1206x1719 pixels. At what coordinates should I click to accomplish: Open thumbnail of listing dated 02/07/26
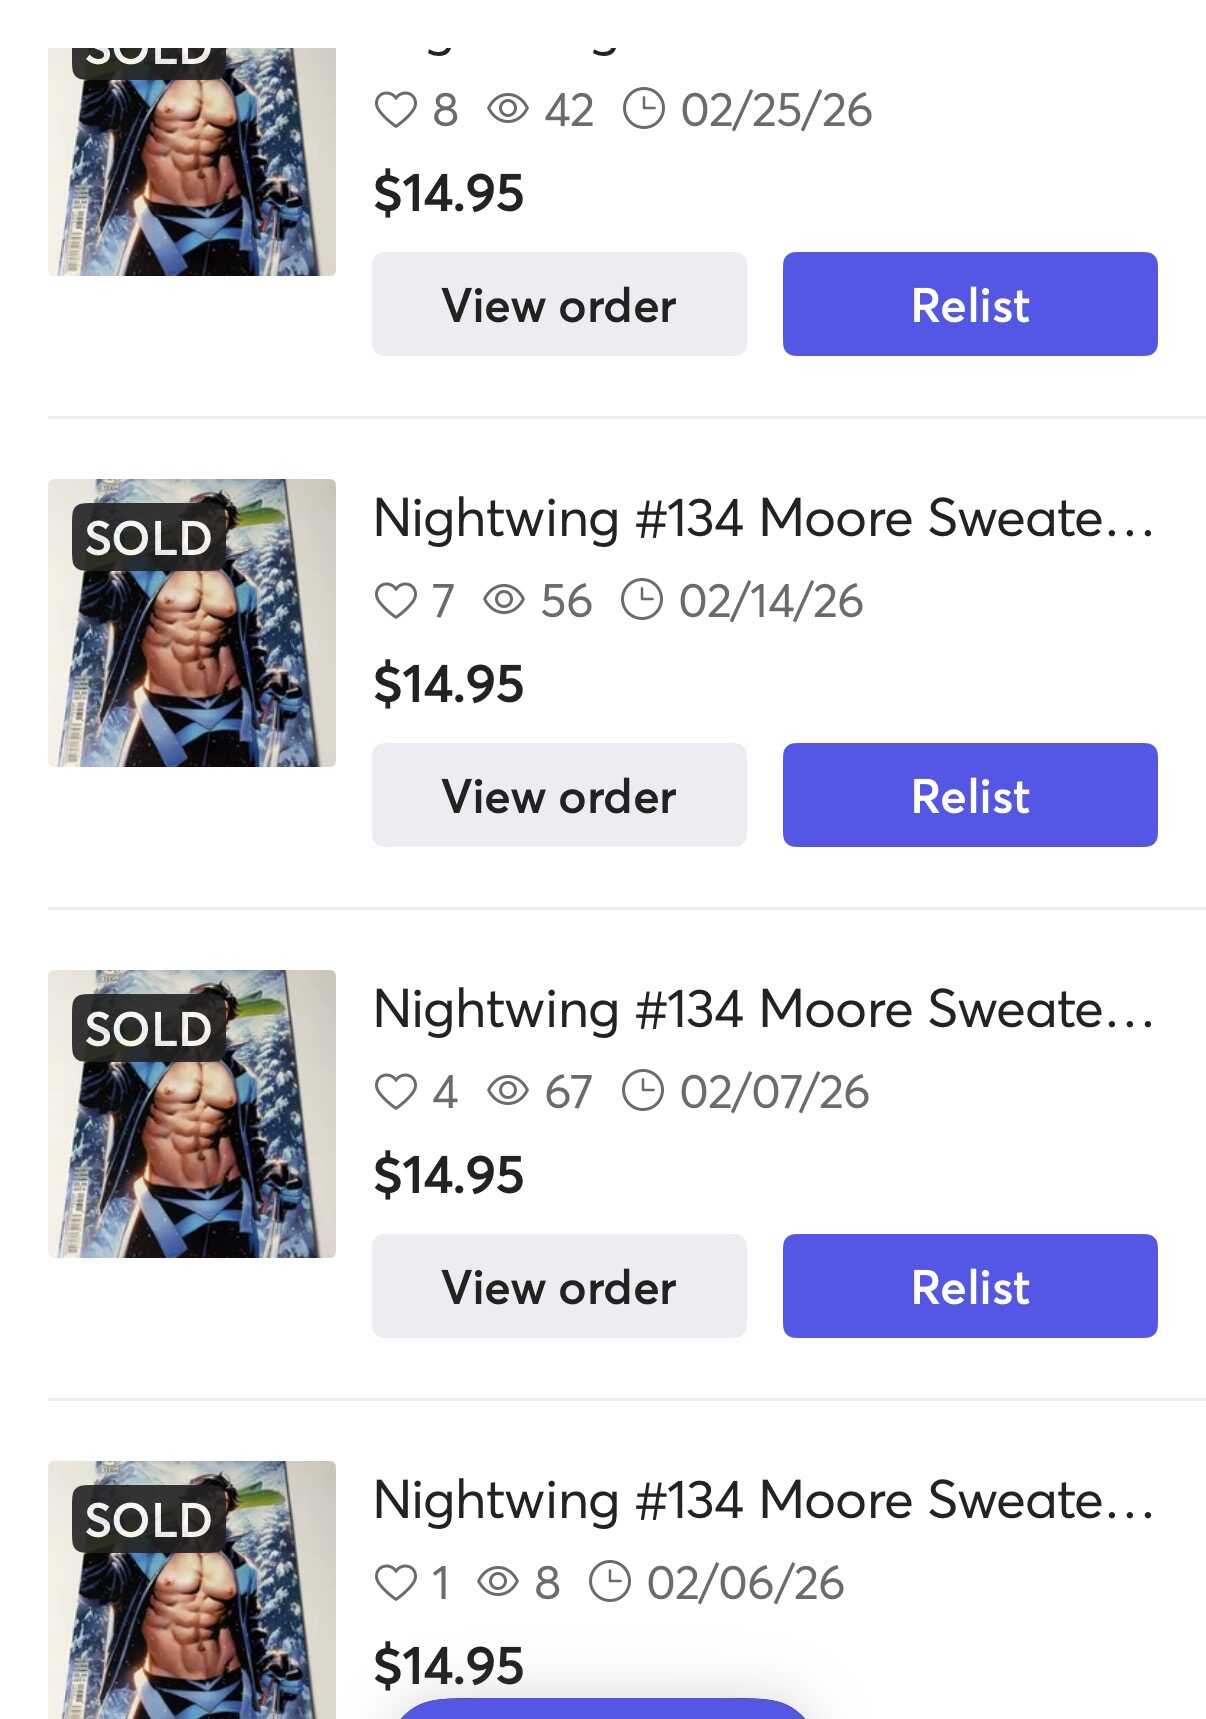click(x=192, y=1114)
